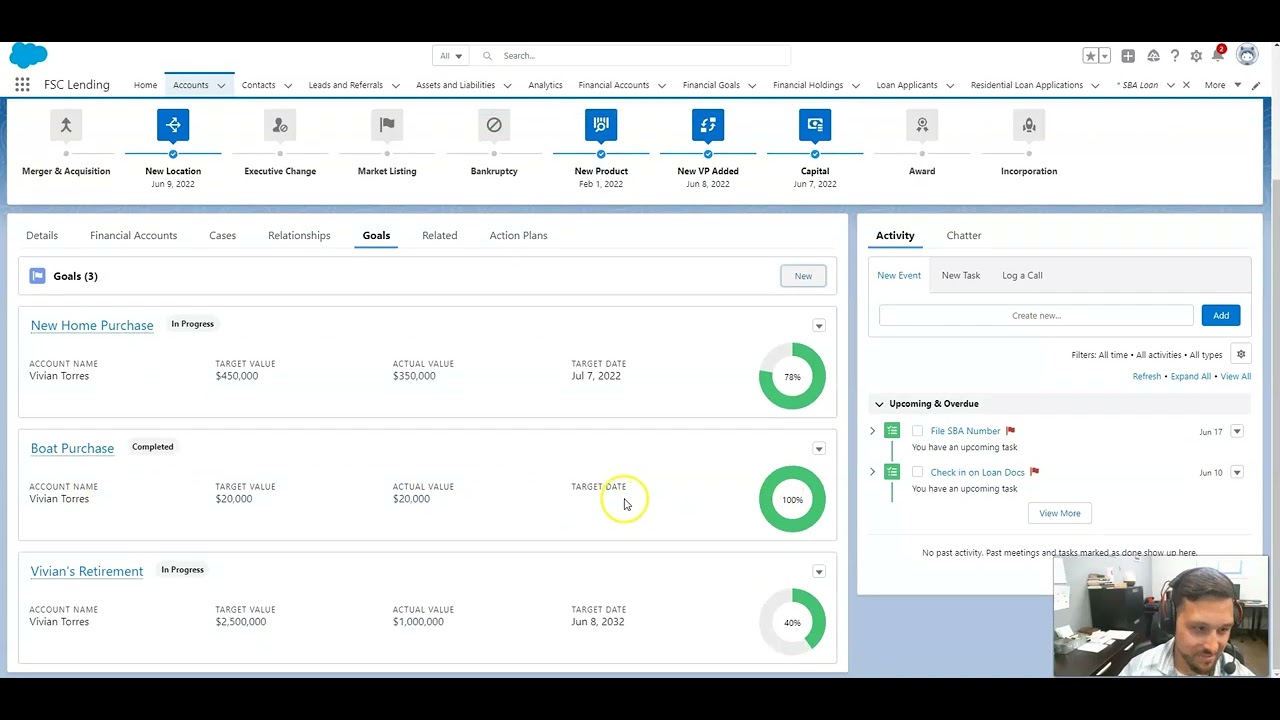Go to the Home nav item

145,85
